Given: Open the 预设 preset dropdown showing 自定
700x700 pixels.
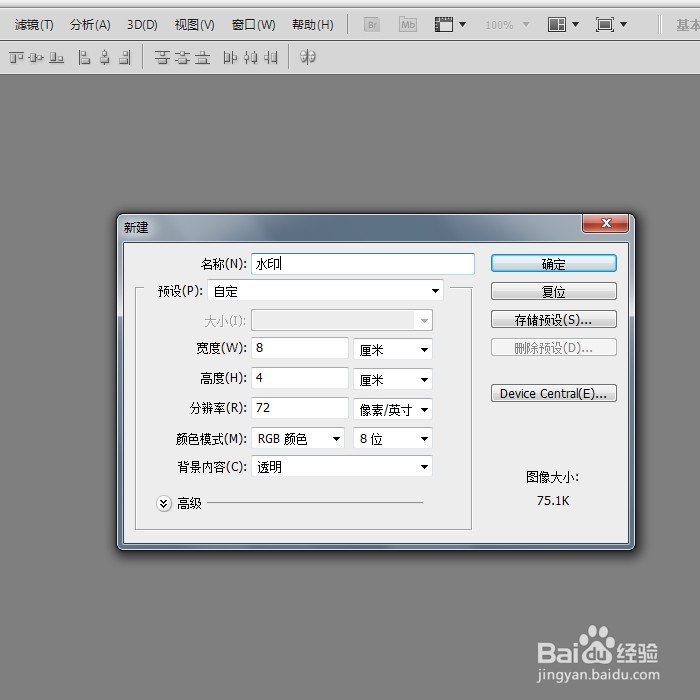Looking at the screenshot, I should tap(325, 291).
